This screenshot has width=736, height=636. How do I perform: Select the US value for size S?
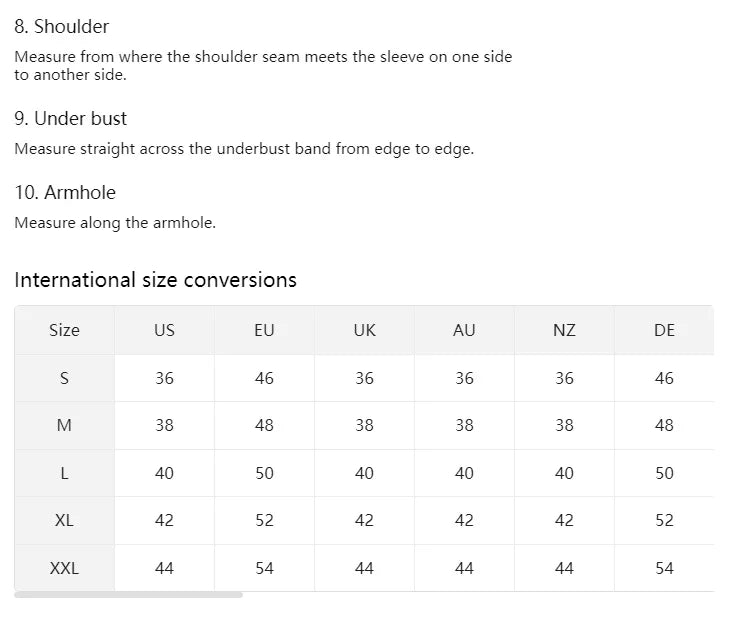coord(164,378)
